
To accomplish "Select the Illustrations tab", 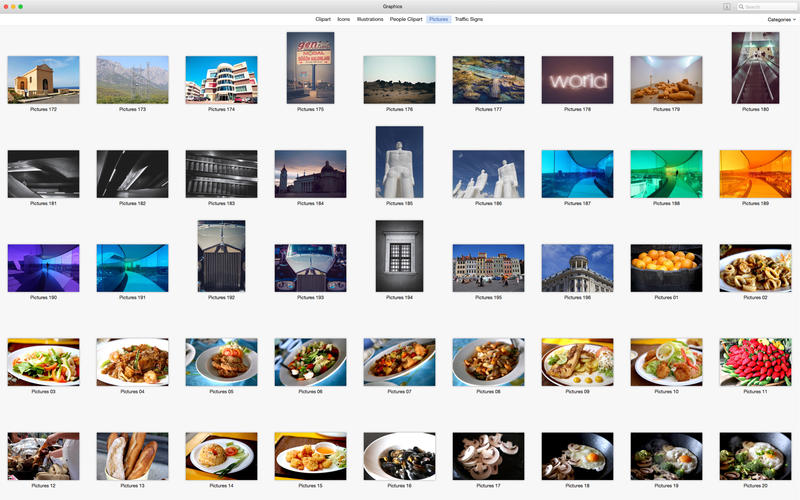I will tap(370, 19).
